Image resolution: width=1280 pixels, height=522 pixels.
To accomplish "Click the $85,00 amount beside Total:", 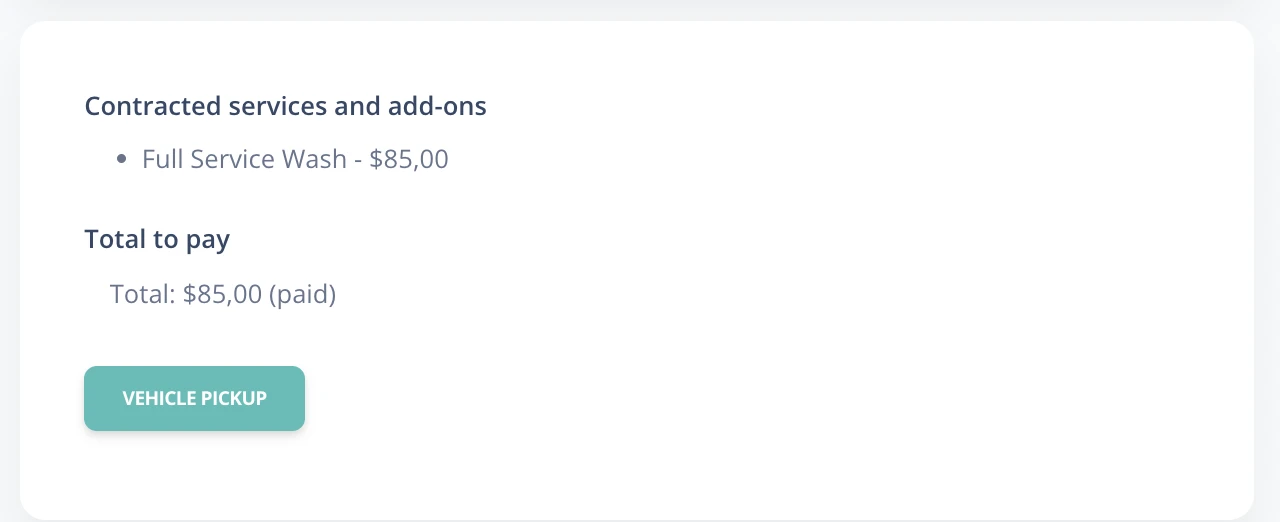I will click(222, 294).
